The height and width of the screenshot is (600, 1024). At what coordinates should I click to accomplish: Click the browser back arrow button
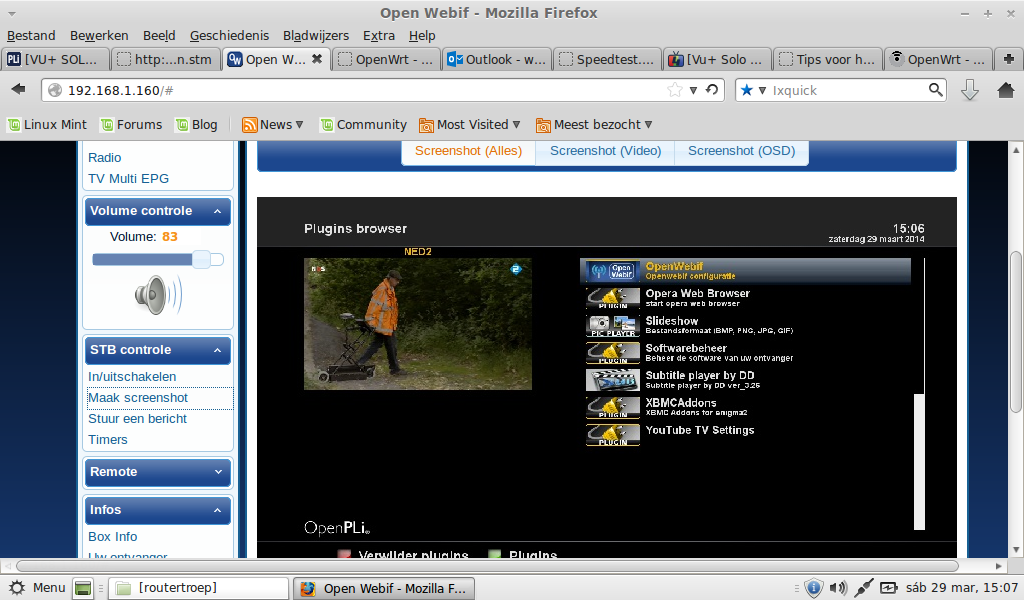[x=18, y=89]
